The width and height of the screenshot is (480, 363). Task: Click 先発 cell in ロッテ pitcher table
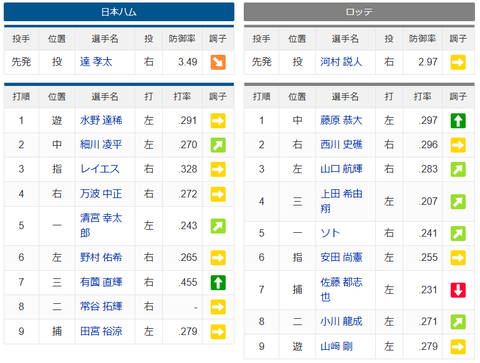(262, 62)
